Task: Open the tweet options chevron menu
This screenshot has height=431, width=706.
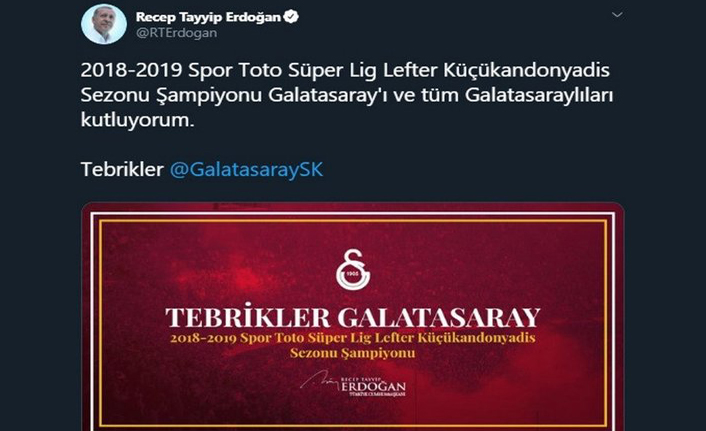Action: click(x=617, y=15)
